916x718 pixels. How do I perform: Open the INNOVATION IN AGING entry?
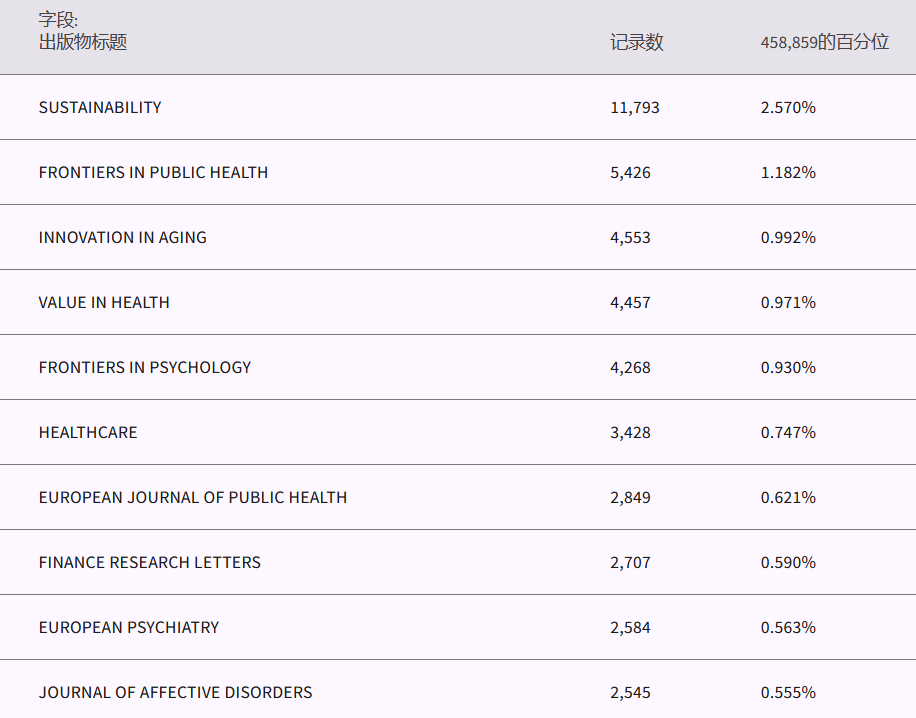coord(122,237)
